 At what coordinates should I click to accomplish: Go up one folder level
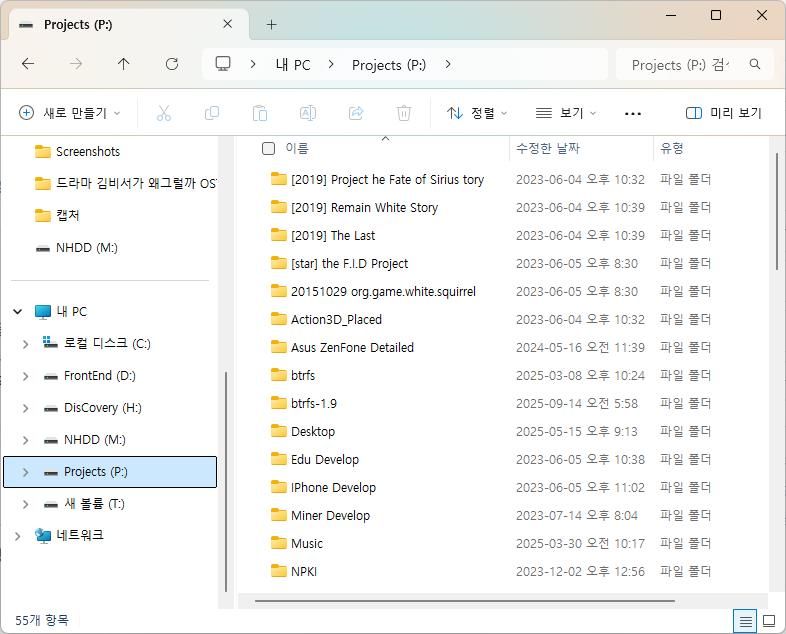[x=124, y=64]
